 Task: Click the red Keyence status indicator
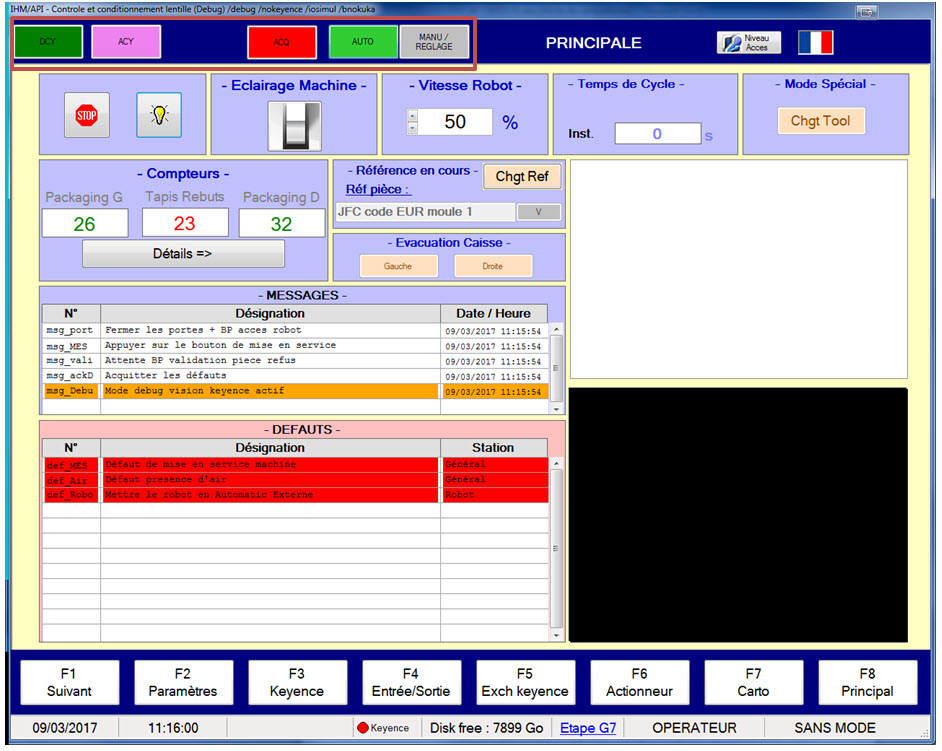364,728
